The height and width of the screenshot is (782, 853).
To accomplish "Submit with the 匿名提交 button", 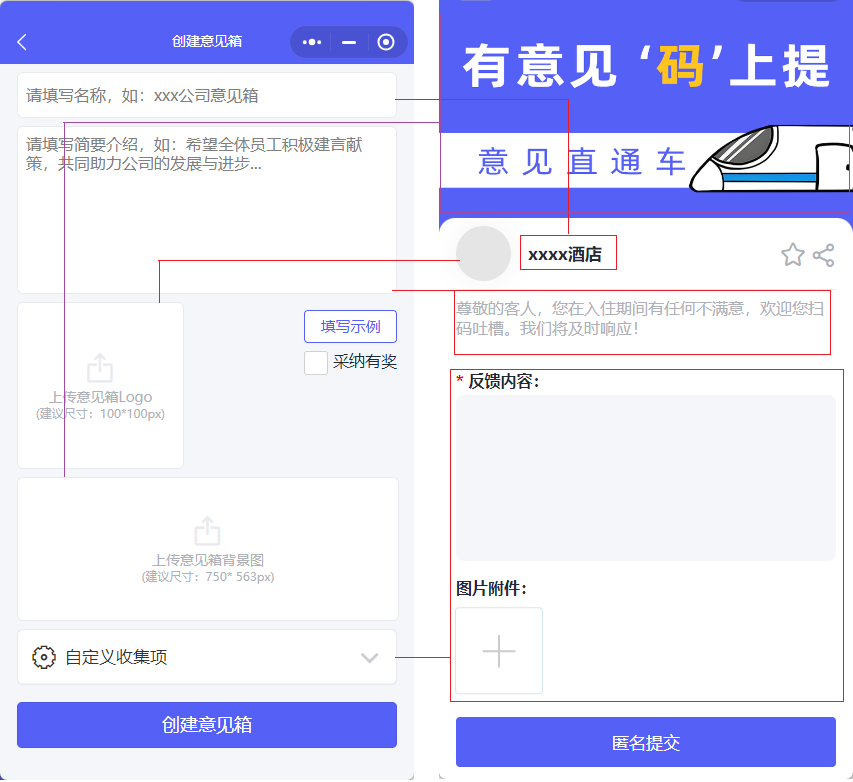I will 645,742.
